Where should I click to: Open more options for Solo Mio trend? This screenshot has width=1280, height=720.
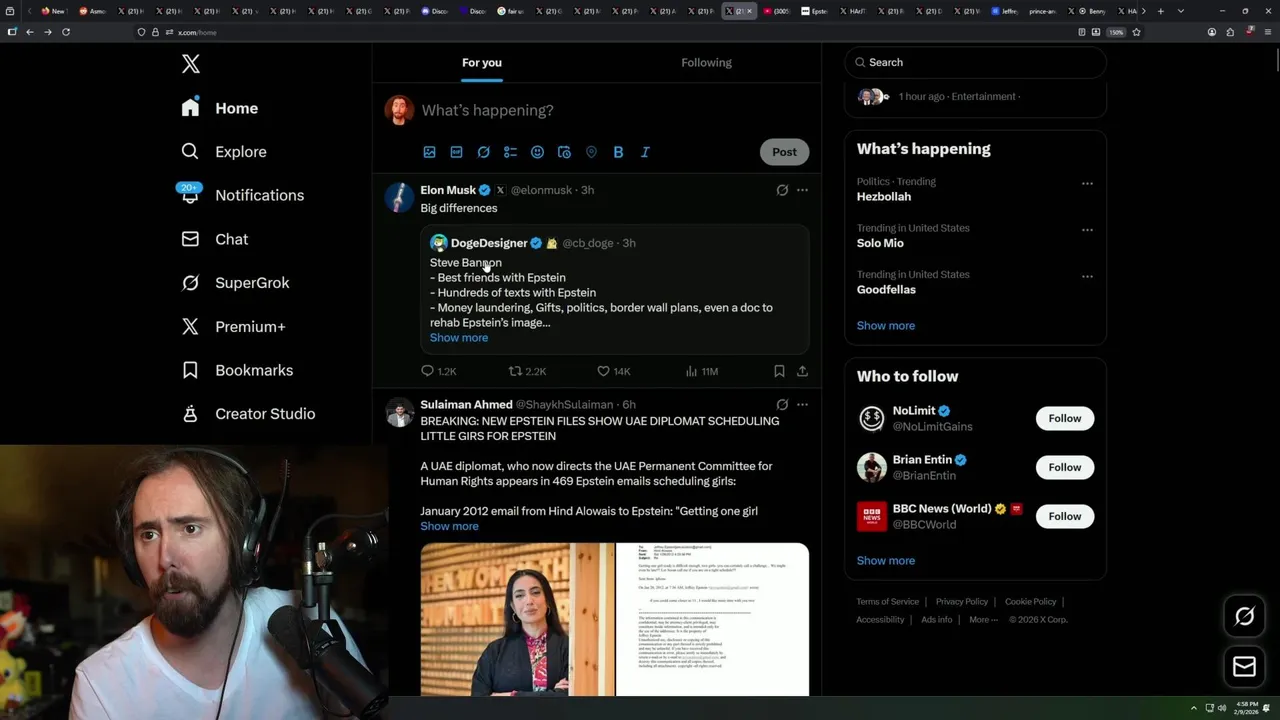point(1087,230)
